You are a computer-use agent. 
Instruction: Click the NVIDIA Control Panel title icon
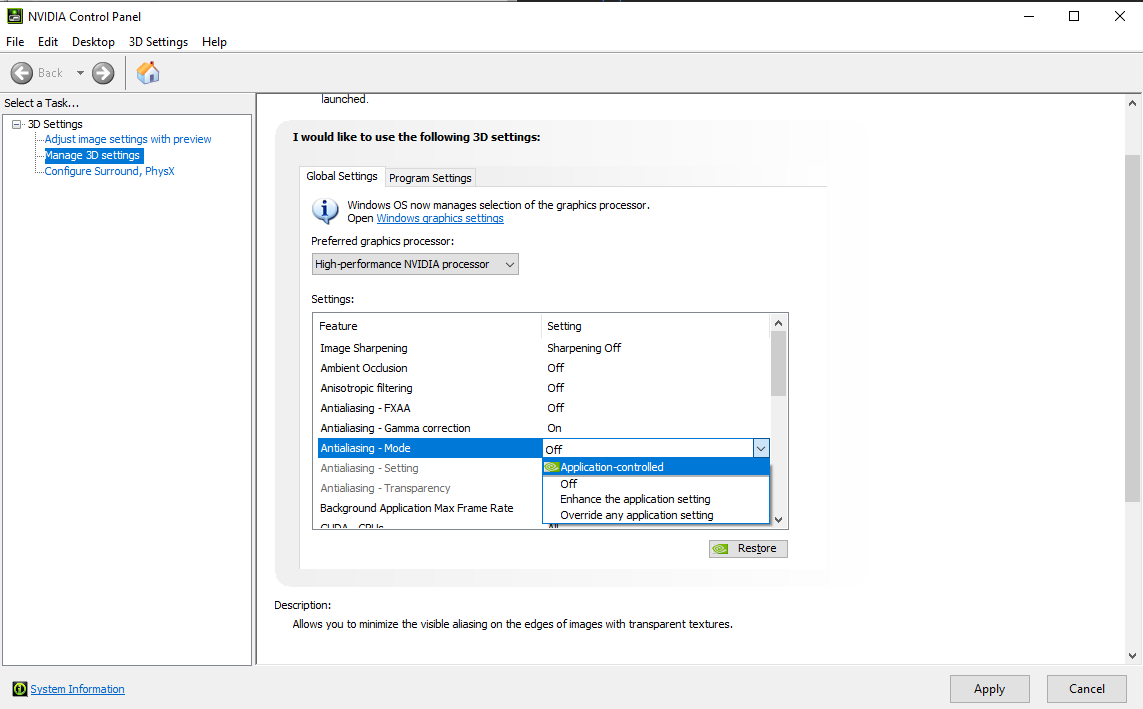click(15, 16)
